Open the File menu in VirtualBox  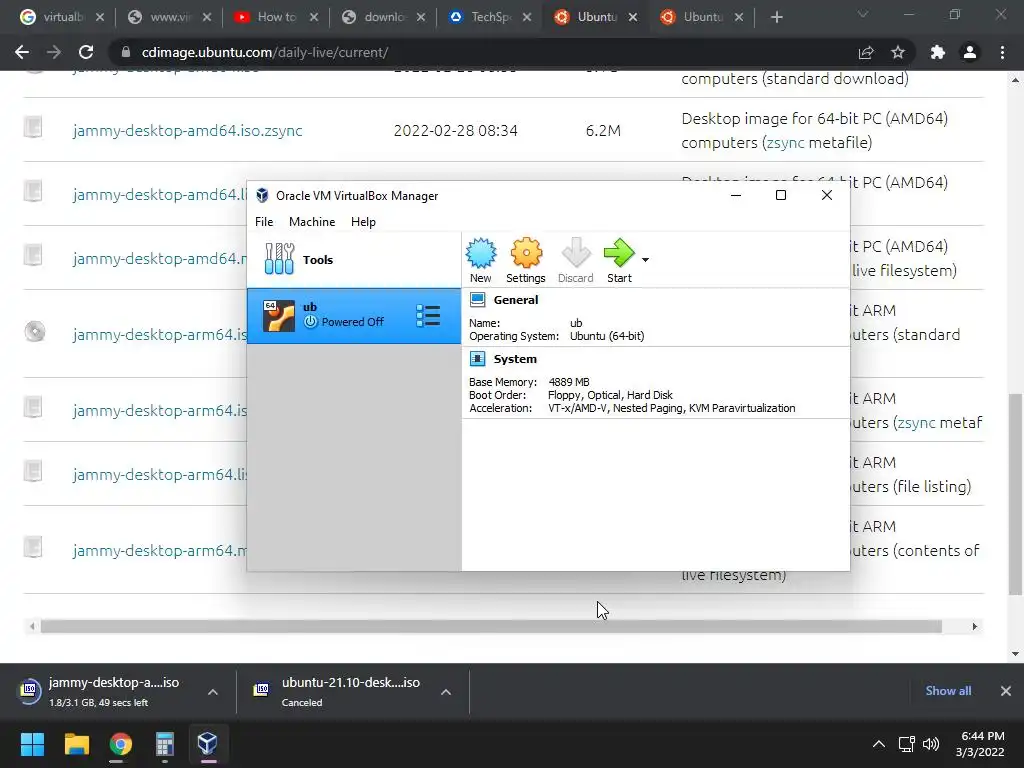point(264,222)
